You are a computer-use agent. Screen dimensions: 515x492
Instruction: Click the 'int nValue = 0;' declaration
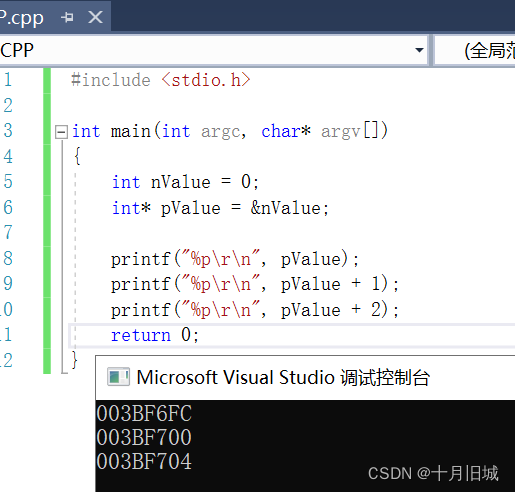185,182
